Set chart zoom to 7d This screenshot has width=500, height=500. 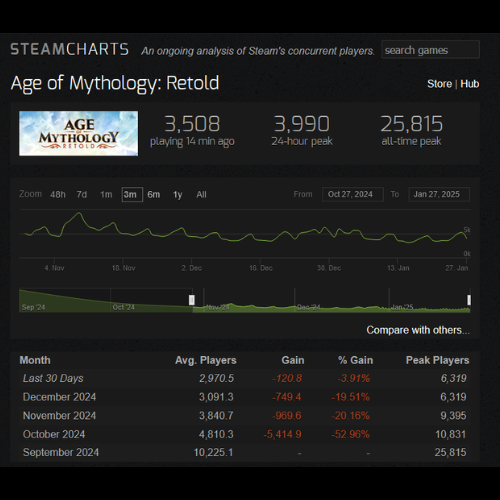coord(82,195)
